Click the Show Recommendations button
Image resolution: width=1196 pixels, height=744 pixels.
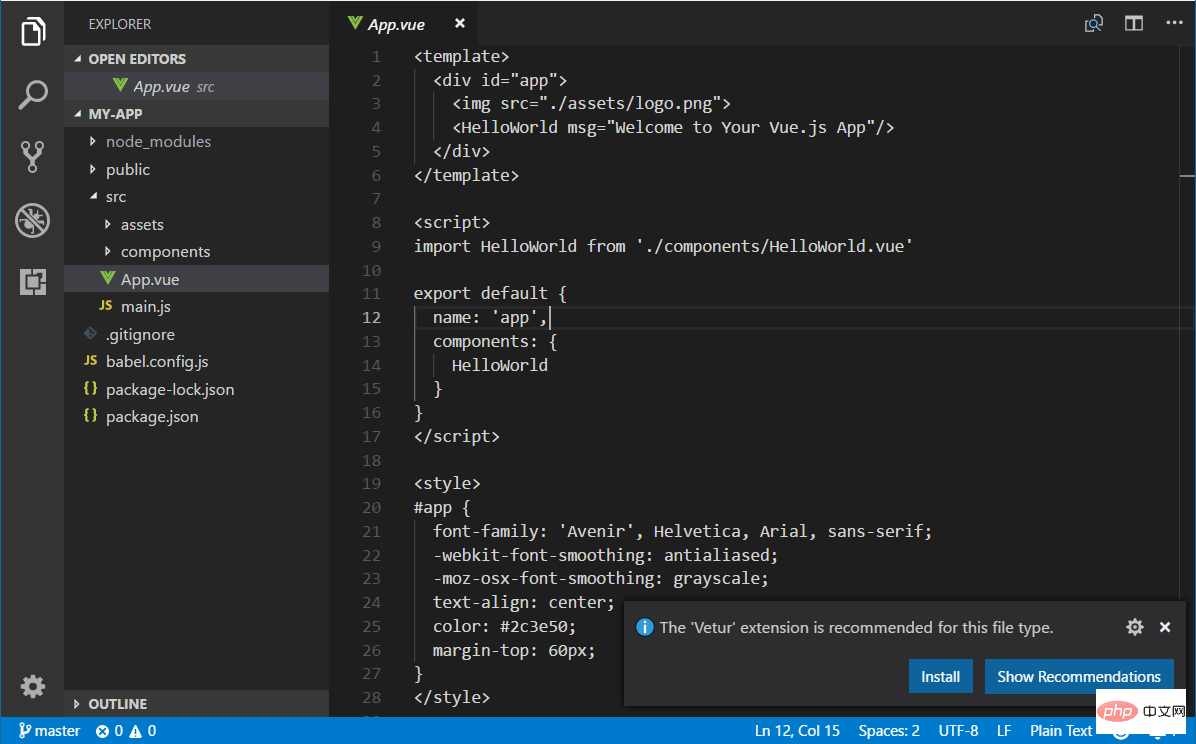pos(1078,677)
